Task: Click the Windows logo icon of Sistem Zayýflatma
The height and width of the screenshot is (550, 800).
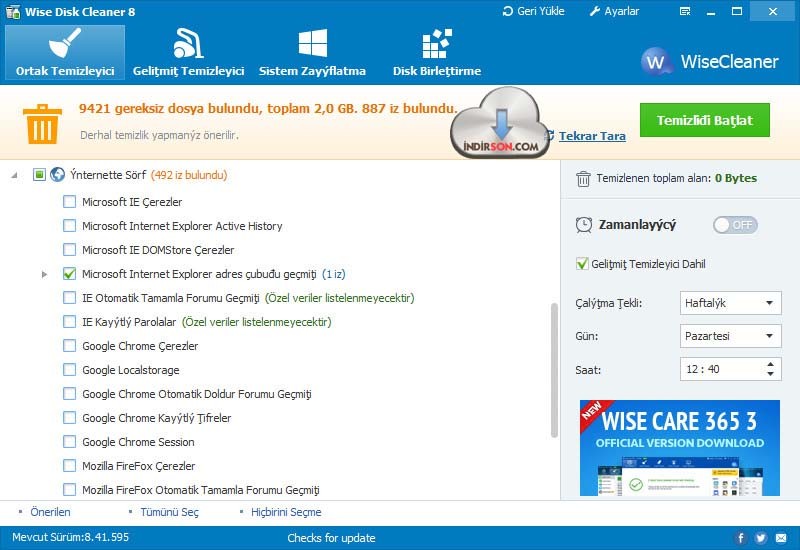Action: (x=312, y=43)
